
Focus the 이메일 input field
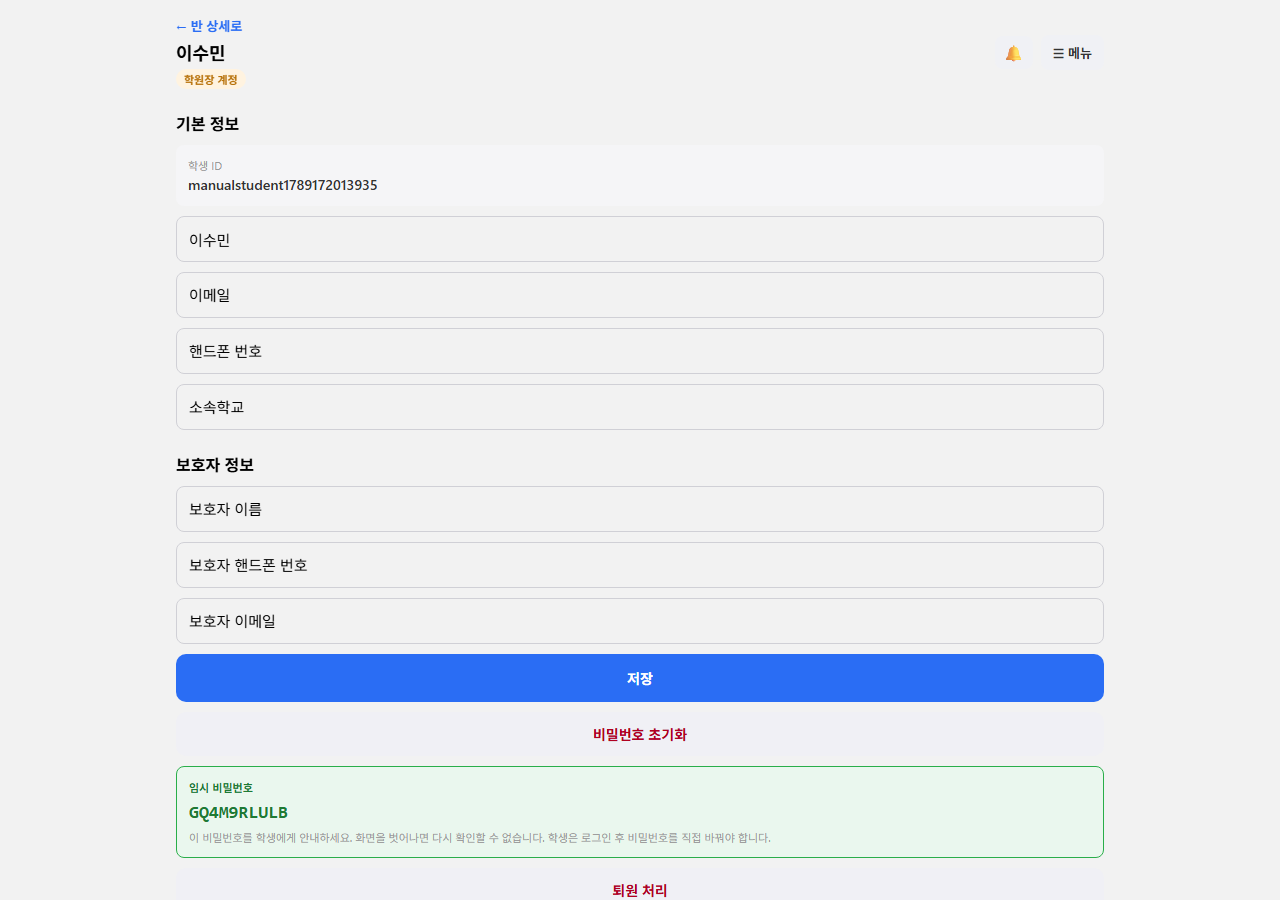640,295
